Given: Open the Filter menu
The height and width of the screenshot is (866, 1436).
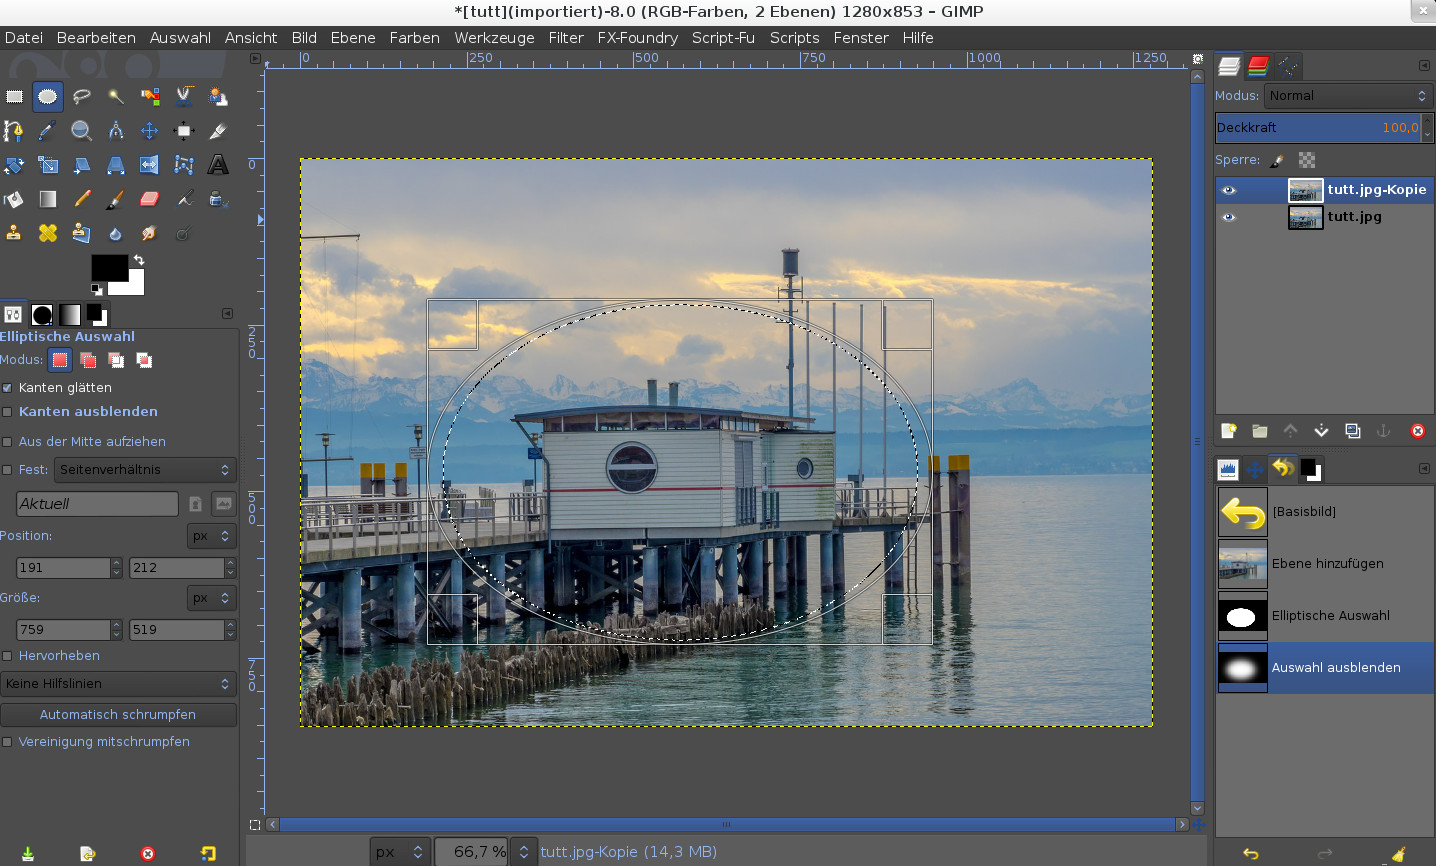Looking at the screenshot, I should coord(565,38).
